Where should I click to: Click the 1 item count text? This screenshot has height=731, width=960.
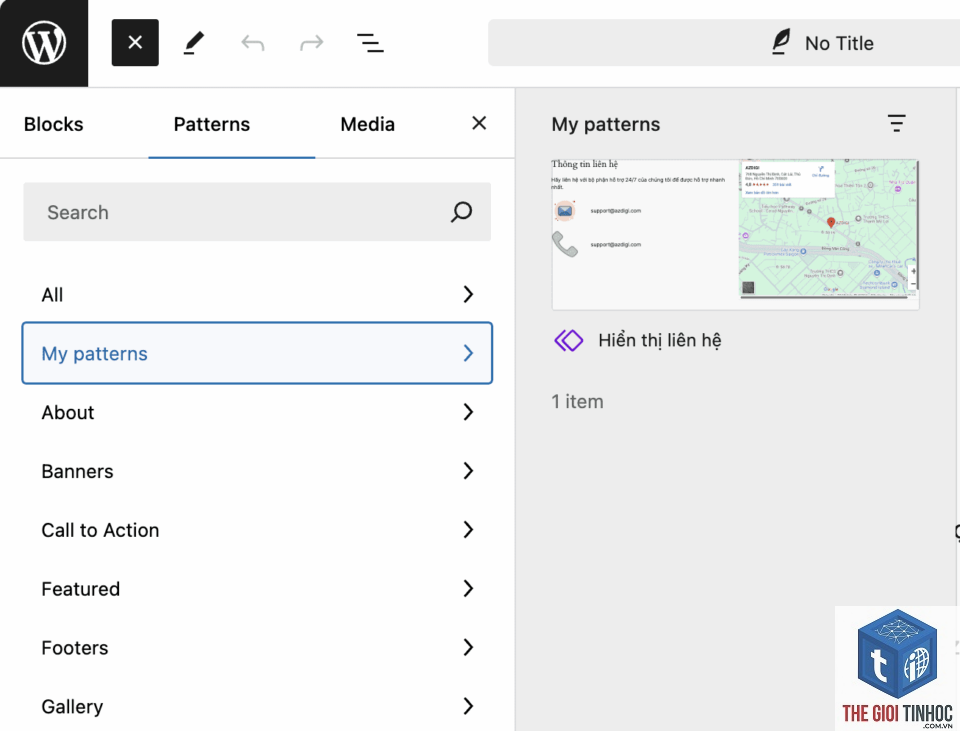577,402
